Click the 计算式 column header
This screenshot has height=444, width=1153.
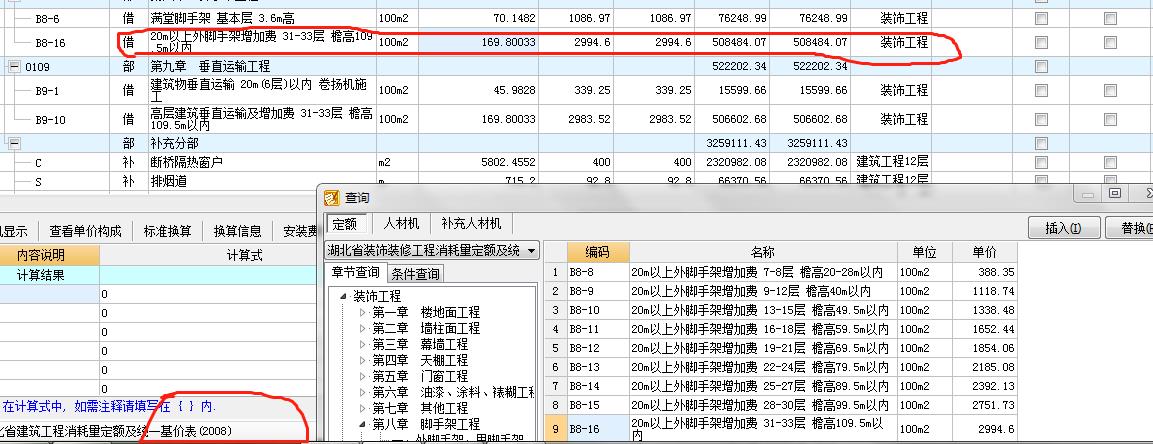click(245, 255)
